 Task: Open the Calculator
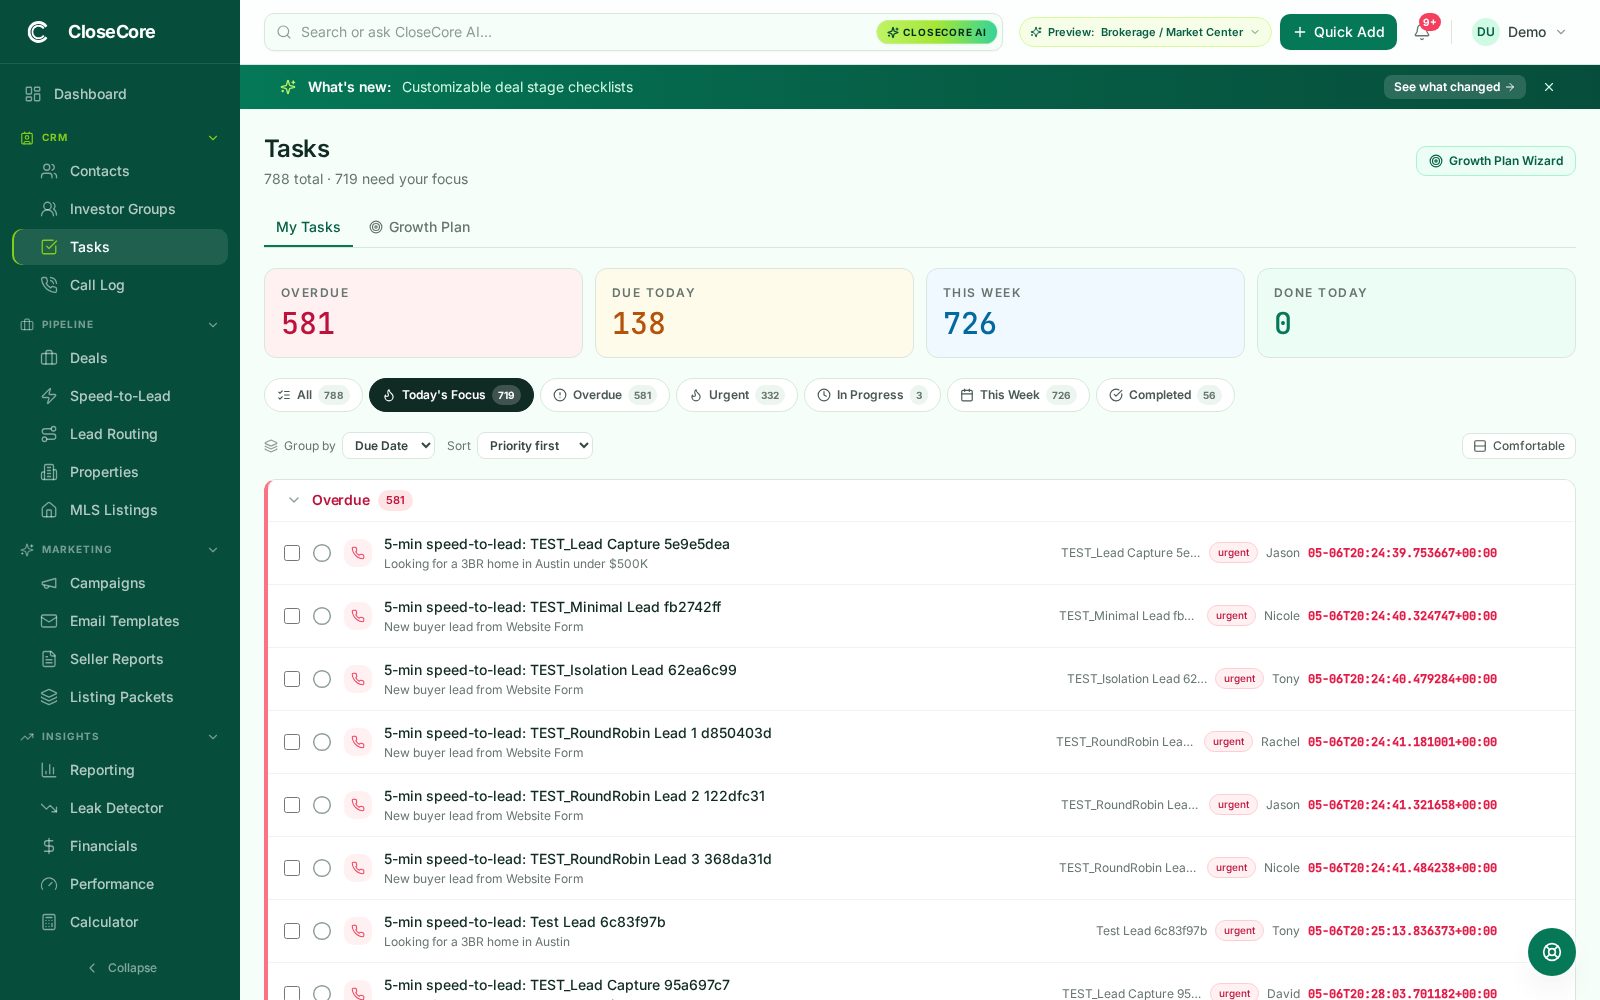click(x=120, y=922)
